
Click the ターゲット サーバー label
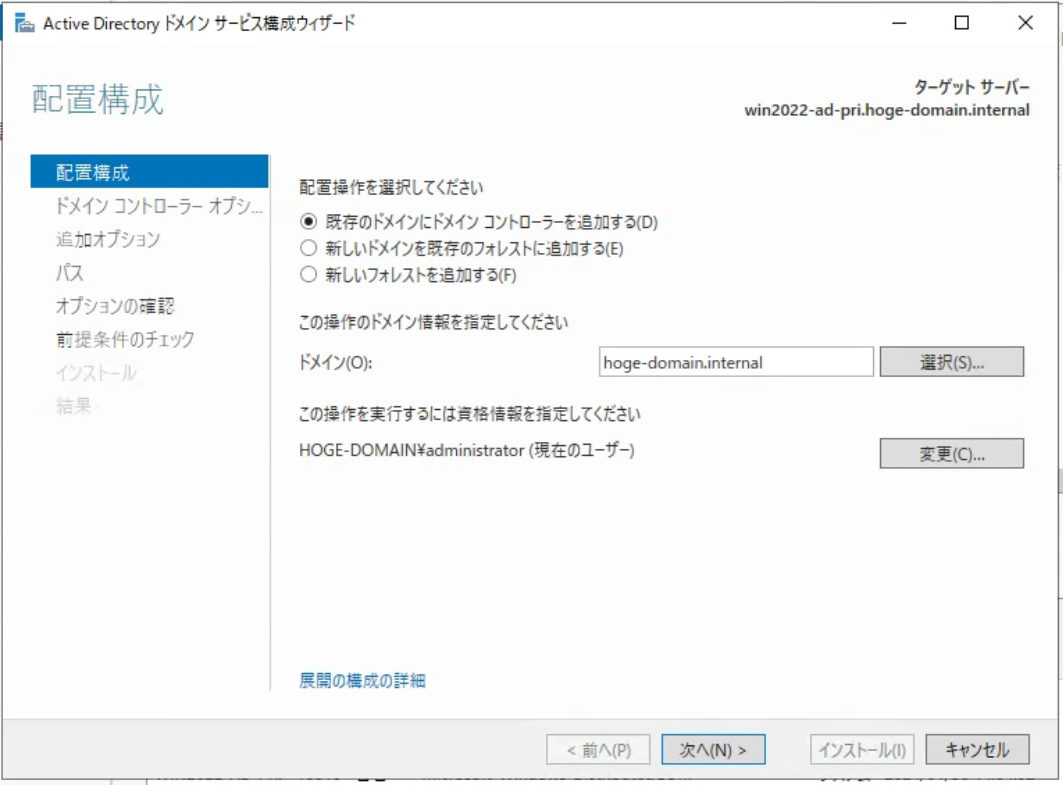(971, 87)
